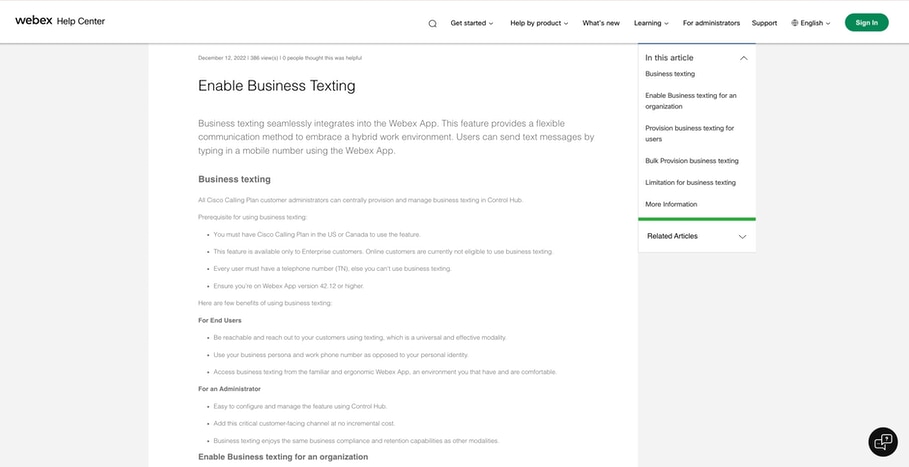Image resolution: width=909 pixels, height=467 pixels.
Task: Expand the Get started menu
Action: pyautogui.click(x=472, y=23)
